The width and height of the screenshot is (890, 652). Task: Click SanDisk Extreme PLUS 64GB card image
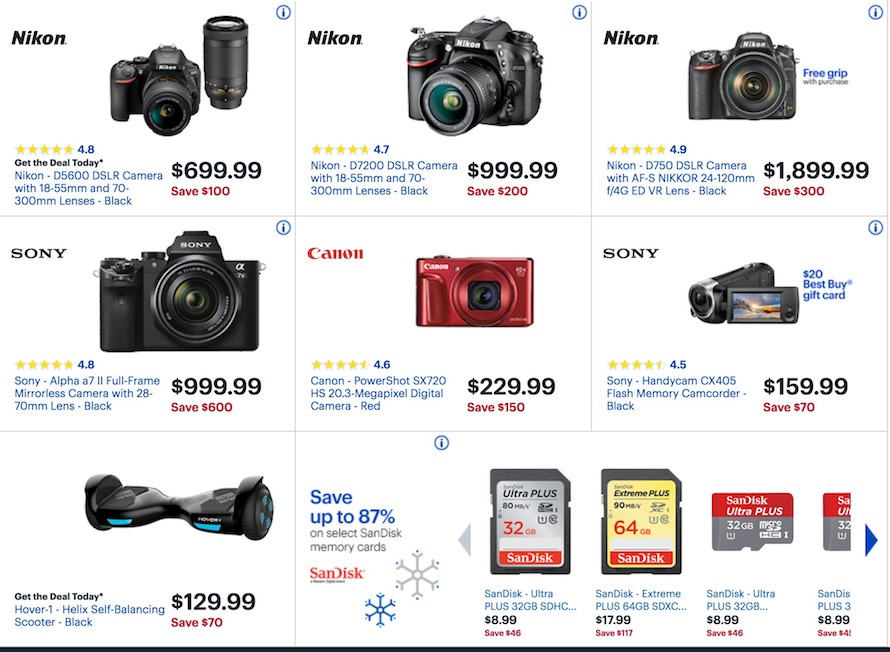(641, 522)
